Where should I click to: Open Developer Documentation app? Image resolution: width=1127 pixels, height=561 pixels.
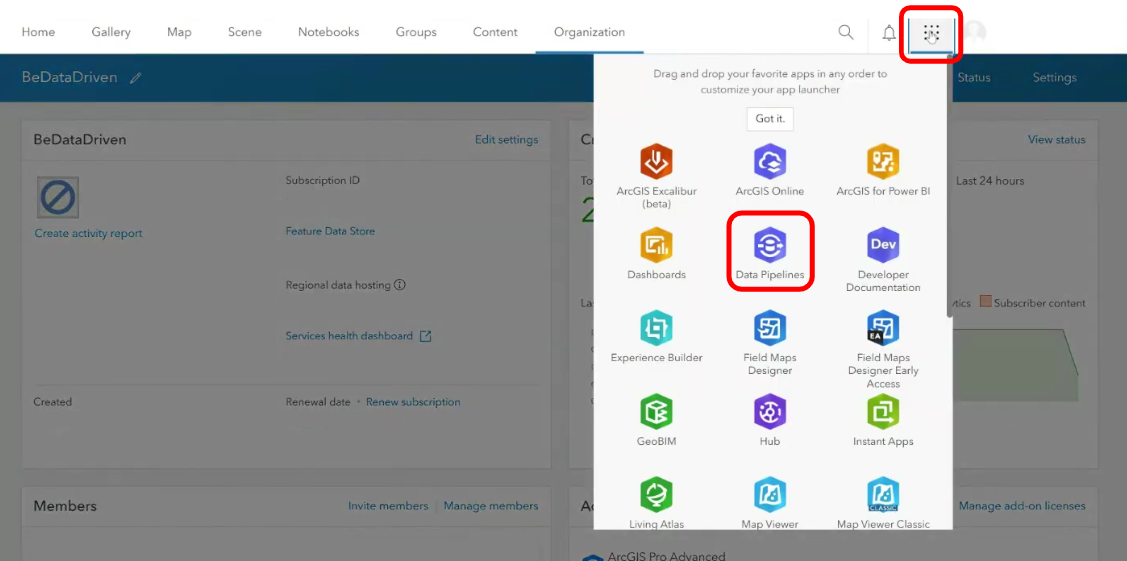pyautogui.click(x=883, y=260)
